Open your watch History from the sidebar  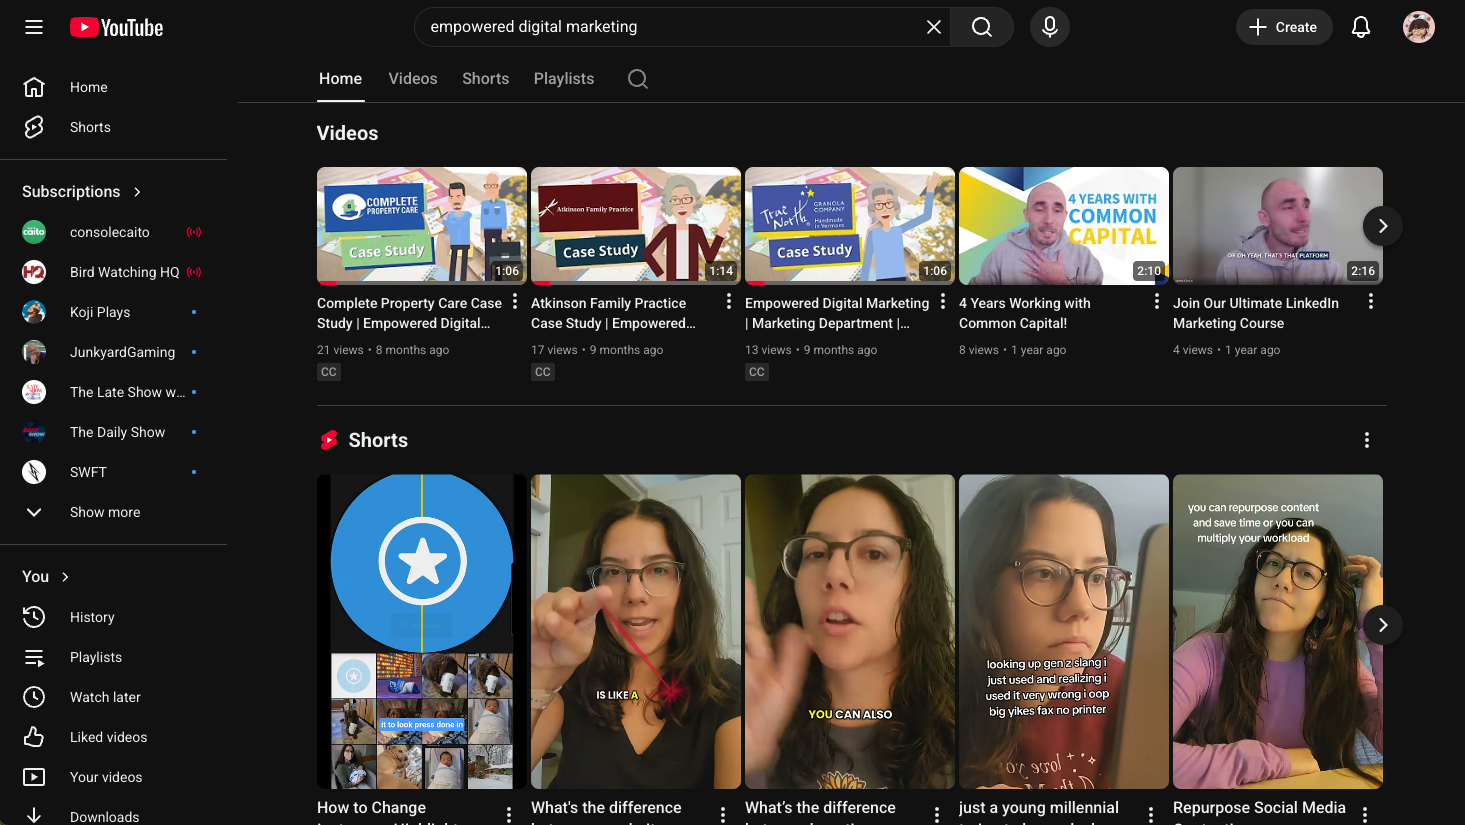tap(92, 617)
